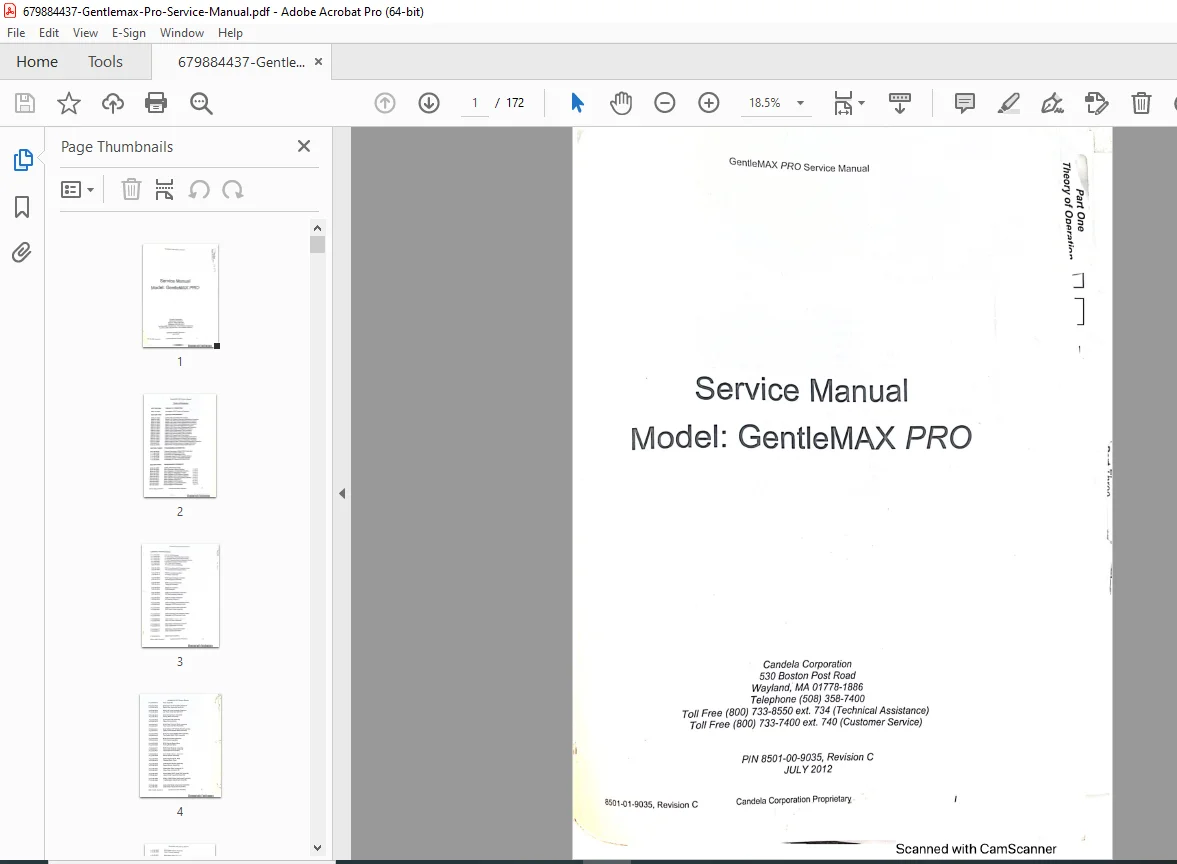Screen dimensions: 1177x864
Task: Click "530 Boston Post Road" line
Action: [807, 676]
